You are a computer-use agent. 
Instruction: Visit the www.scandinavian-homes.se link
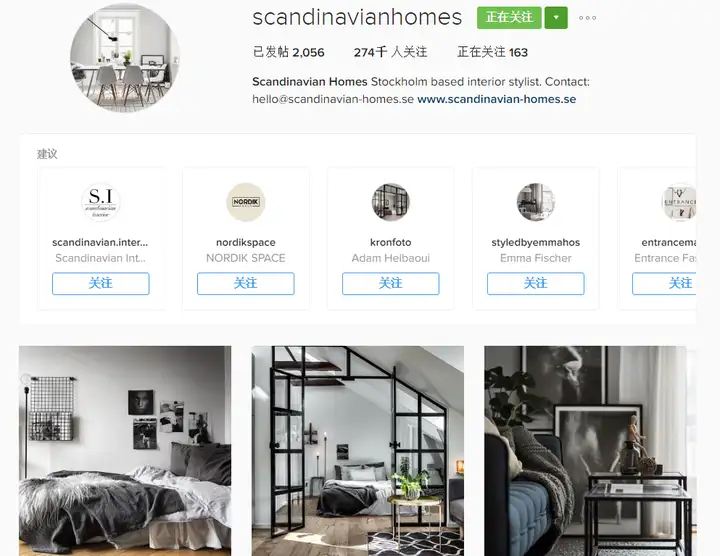tap(496, 99)
